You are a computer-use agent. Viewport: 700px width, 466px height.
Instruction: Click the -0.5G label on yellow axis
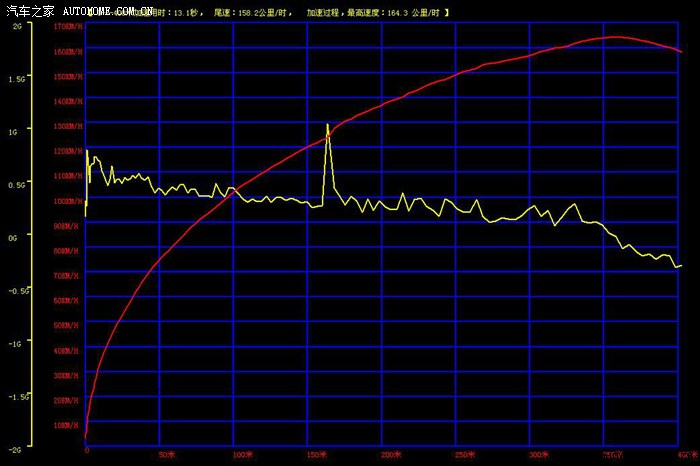[16, 290]
